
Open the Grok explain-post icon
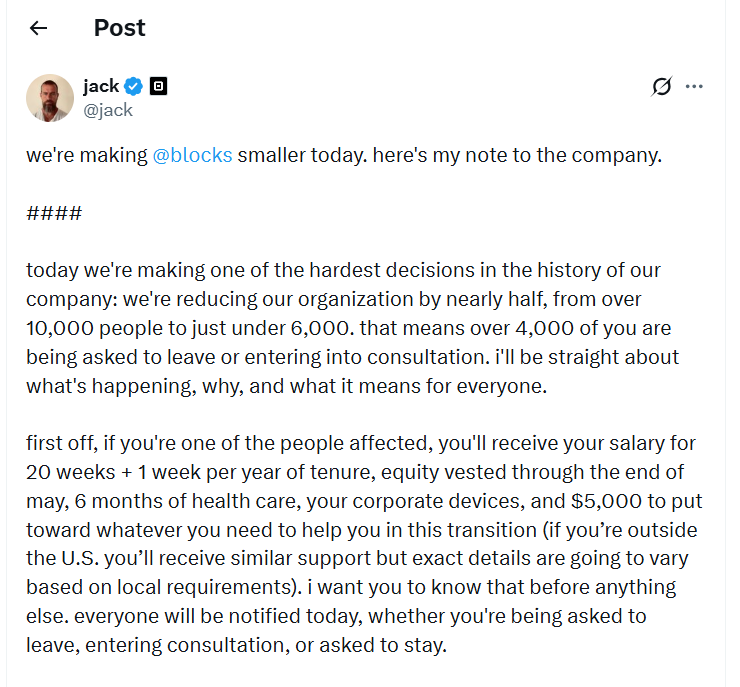pos(661,87)
